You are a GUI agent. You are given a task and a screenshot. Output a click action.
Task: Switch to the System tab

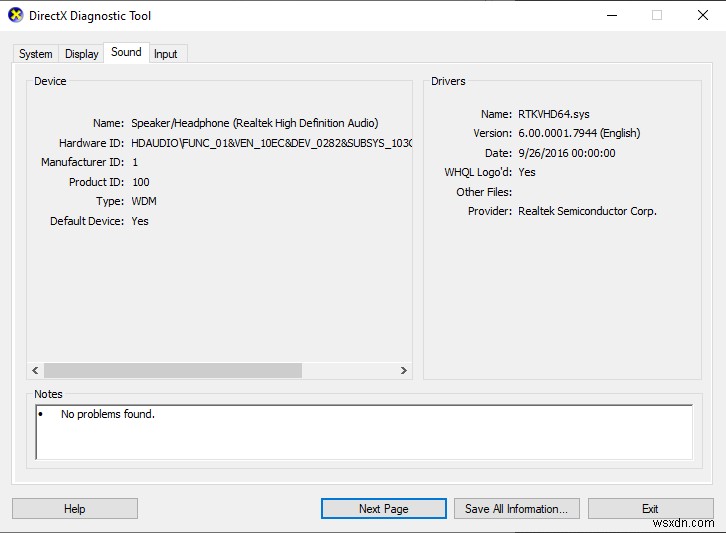36,54
